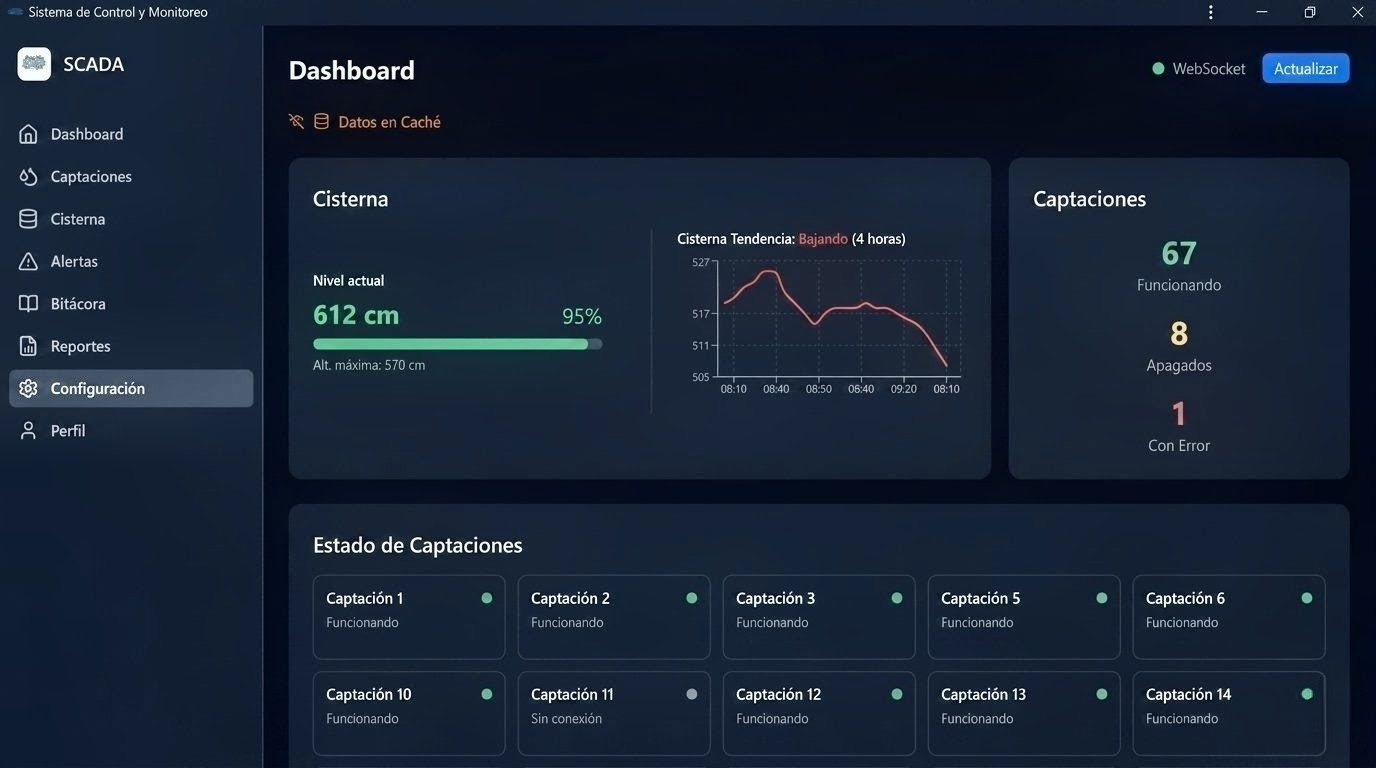Viewport: 1376px width, 768px height.
Task: Select Dashboard in the navigation sidebar
Action: [86, 133]
